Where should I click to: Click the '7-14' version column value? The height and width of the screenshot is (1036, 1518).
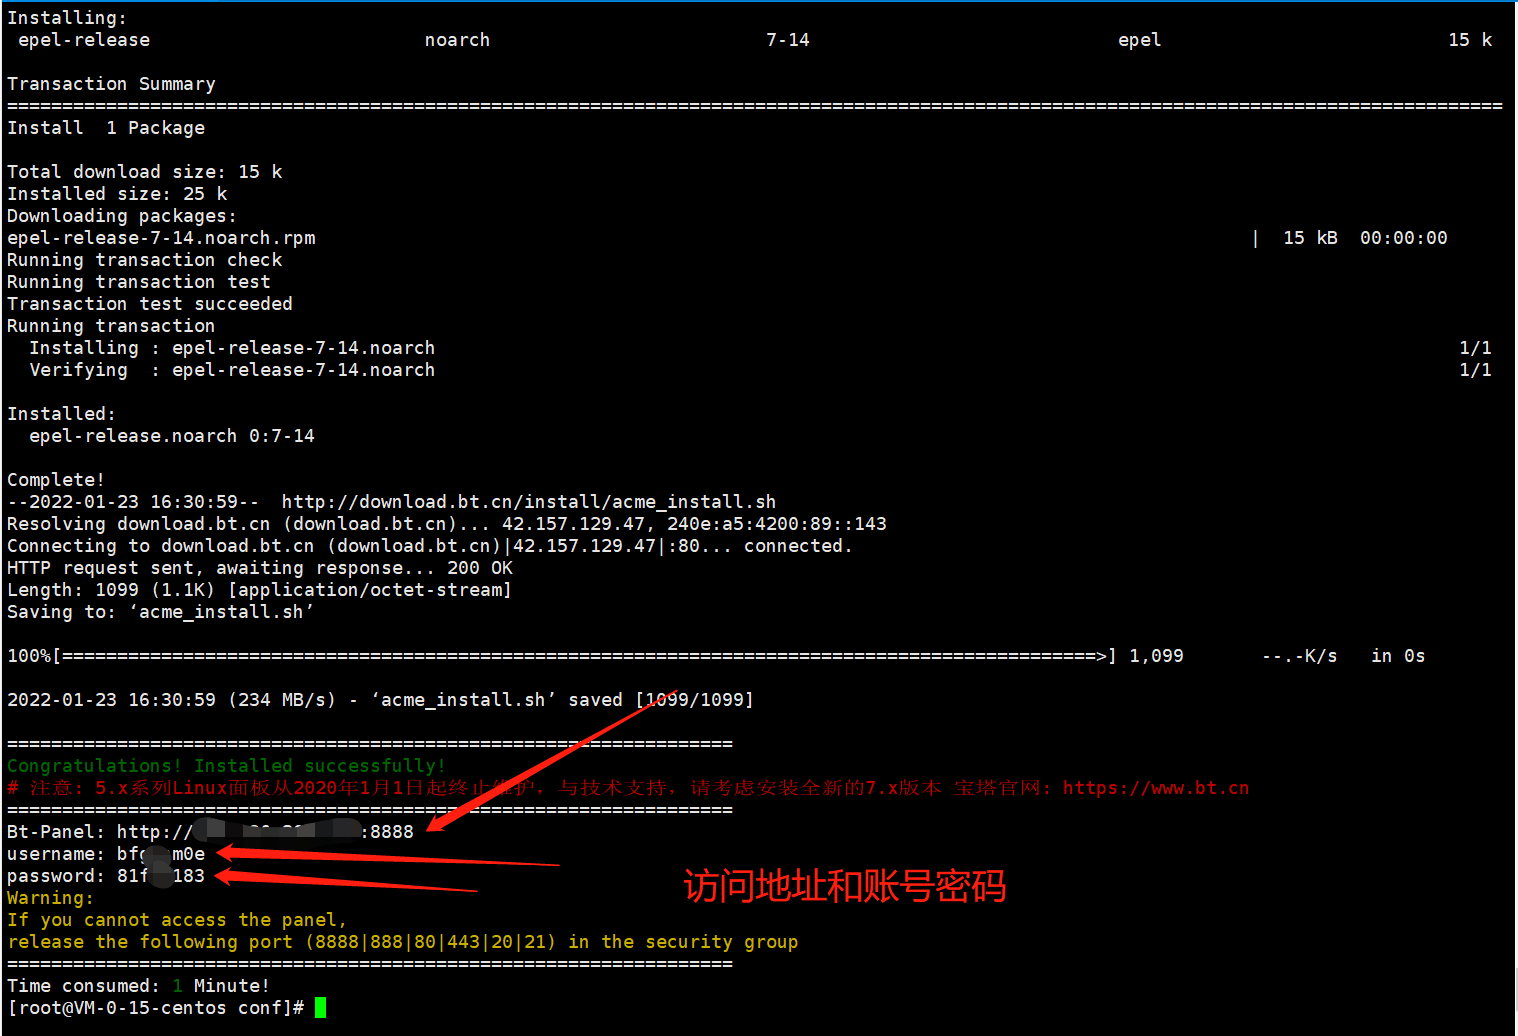coord(788,40)
